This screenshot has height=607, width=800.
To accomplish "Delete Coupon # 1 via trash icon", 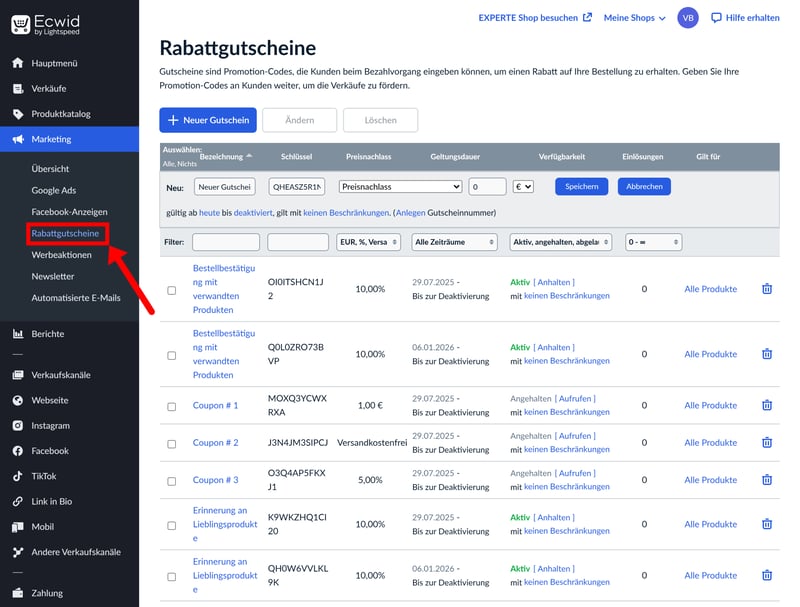I will 767,405.
